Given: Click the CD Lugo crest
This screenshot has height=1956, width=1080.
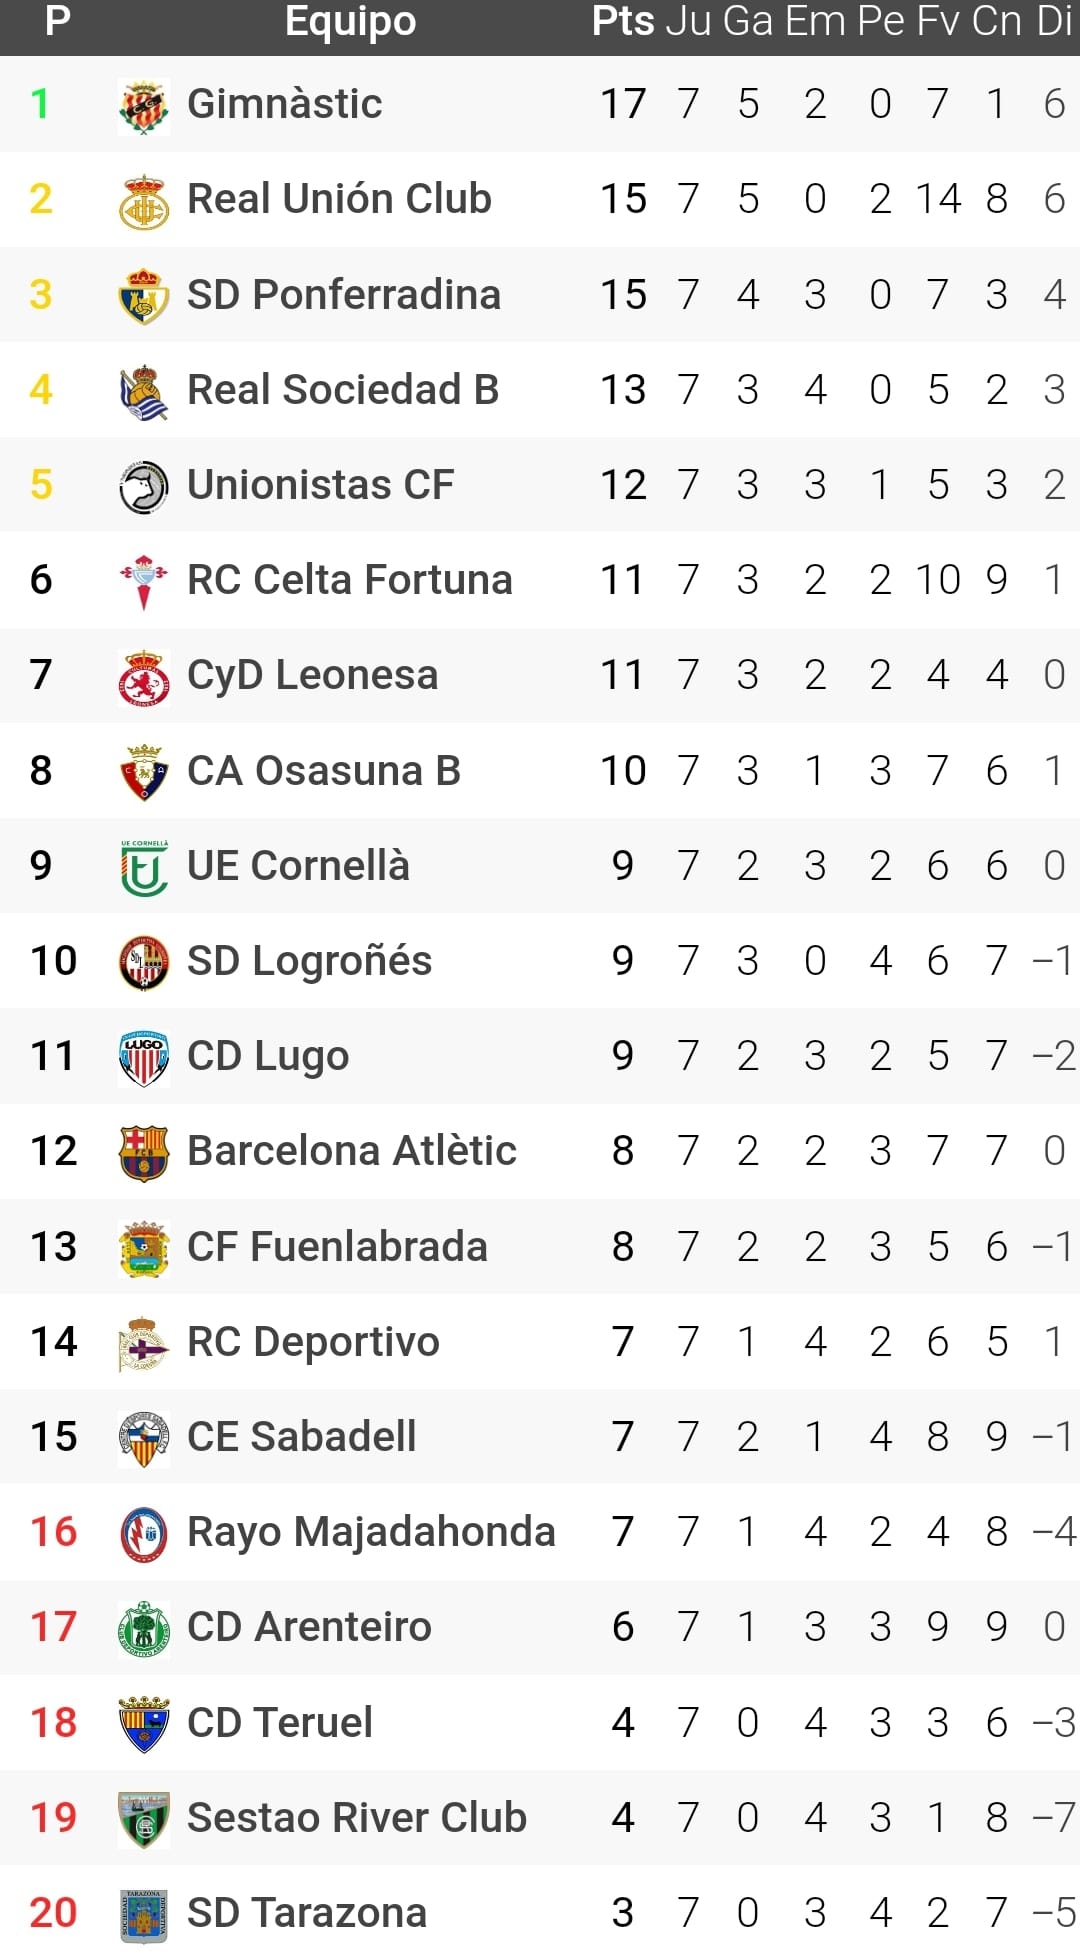Looking at the screenshot, I should (x=143, y=1057).
